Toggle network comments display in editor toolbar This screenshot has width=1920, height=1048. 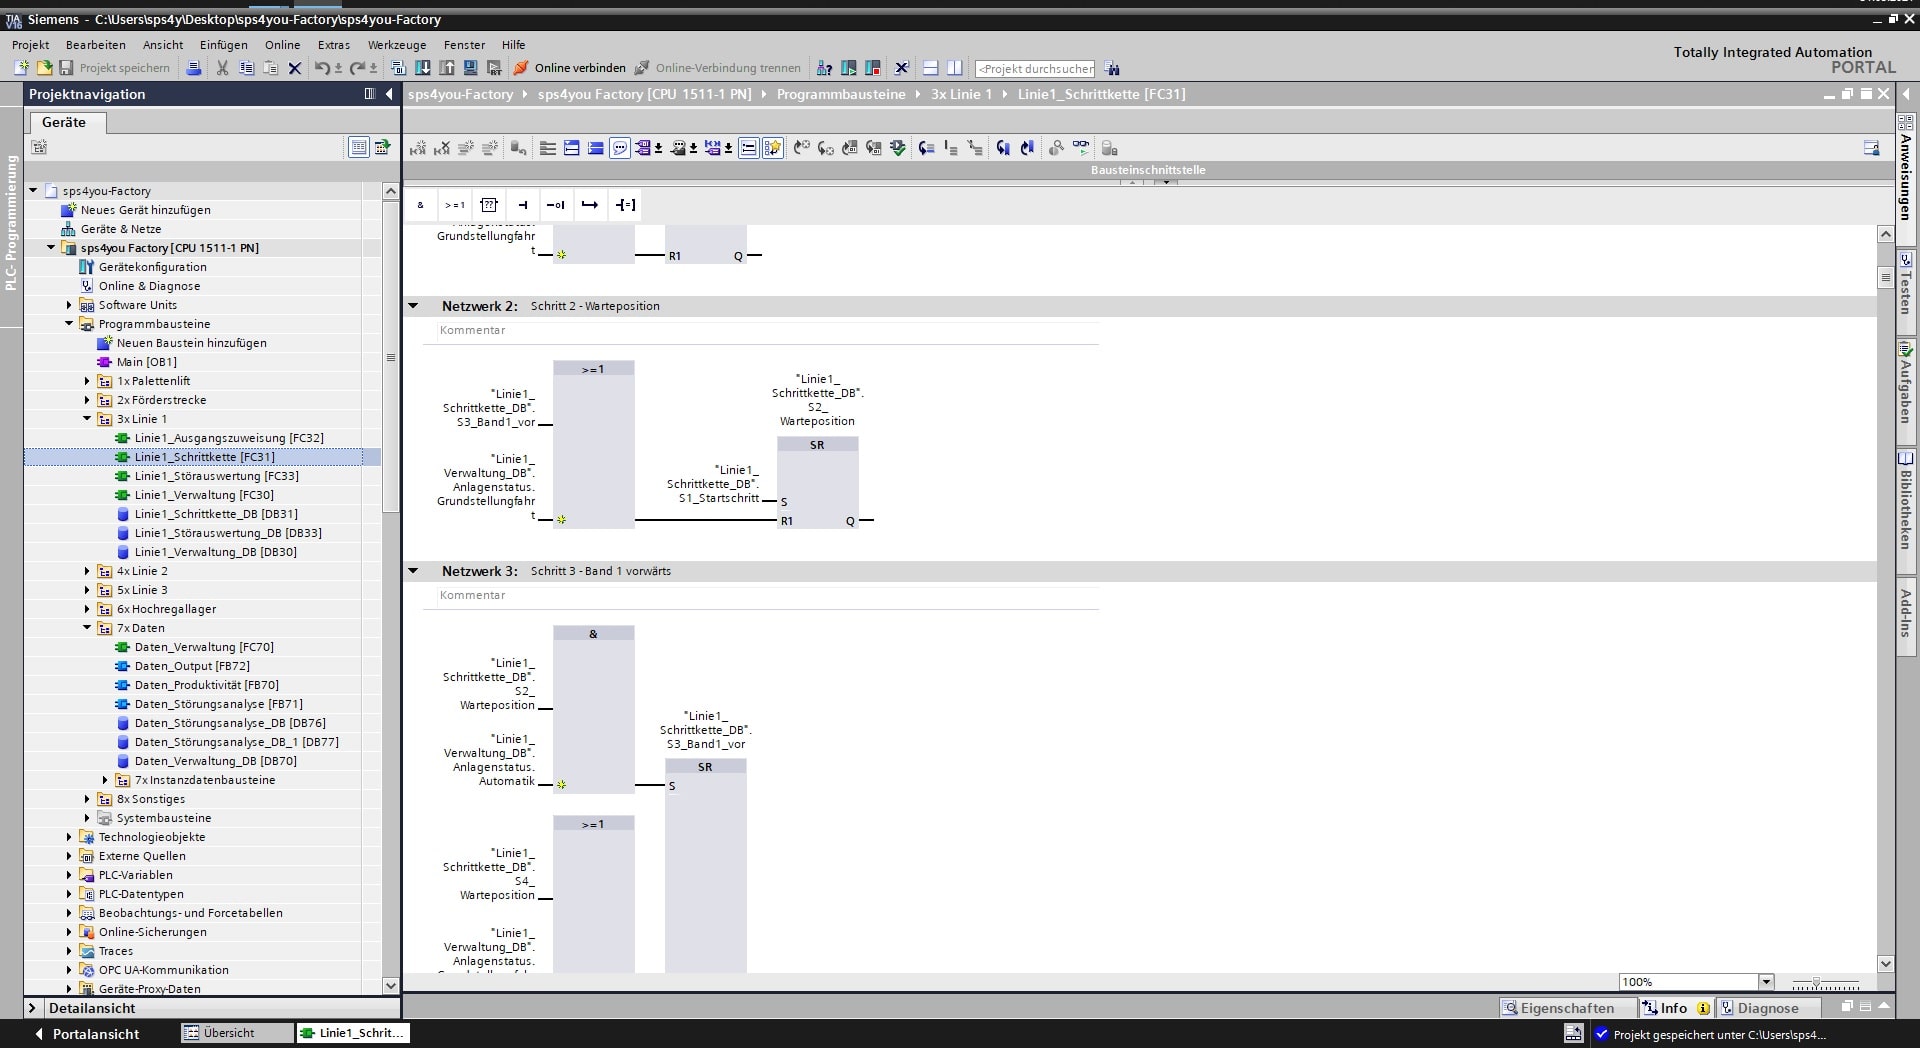click(620, 148)
